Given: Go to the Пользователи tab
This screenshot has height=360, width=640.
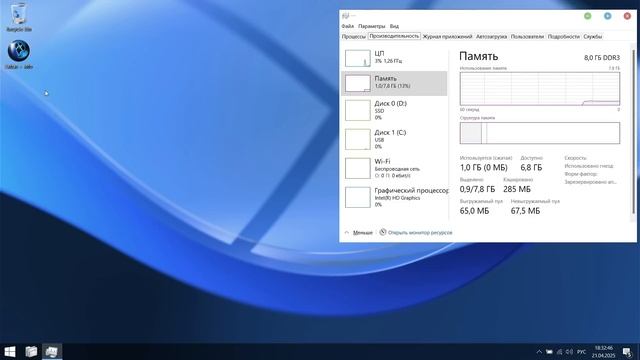Looking at the screenshot, I should (527, 37).
